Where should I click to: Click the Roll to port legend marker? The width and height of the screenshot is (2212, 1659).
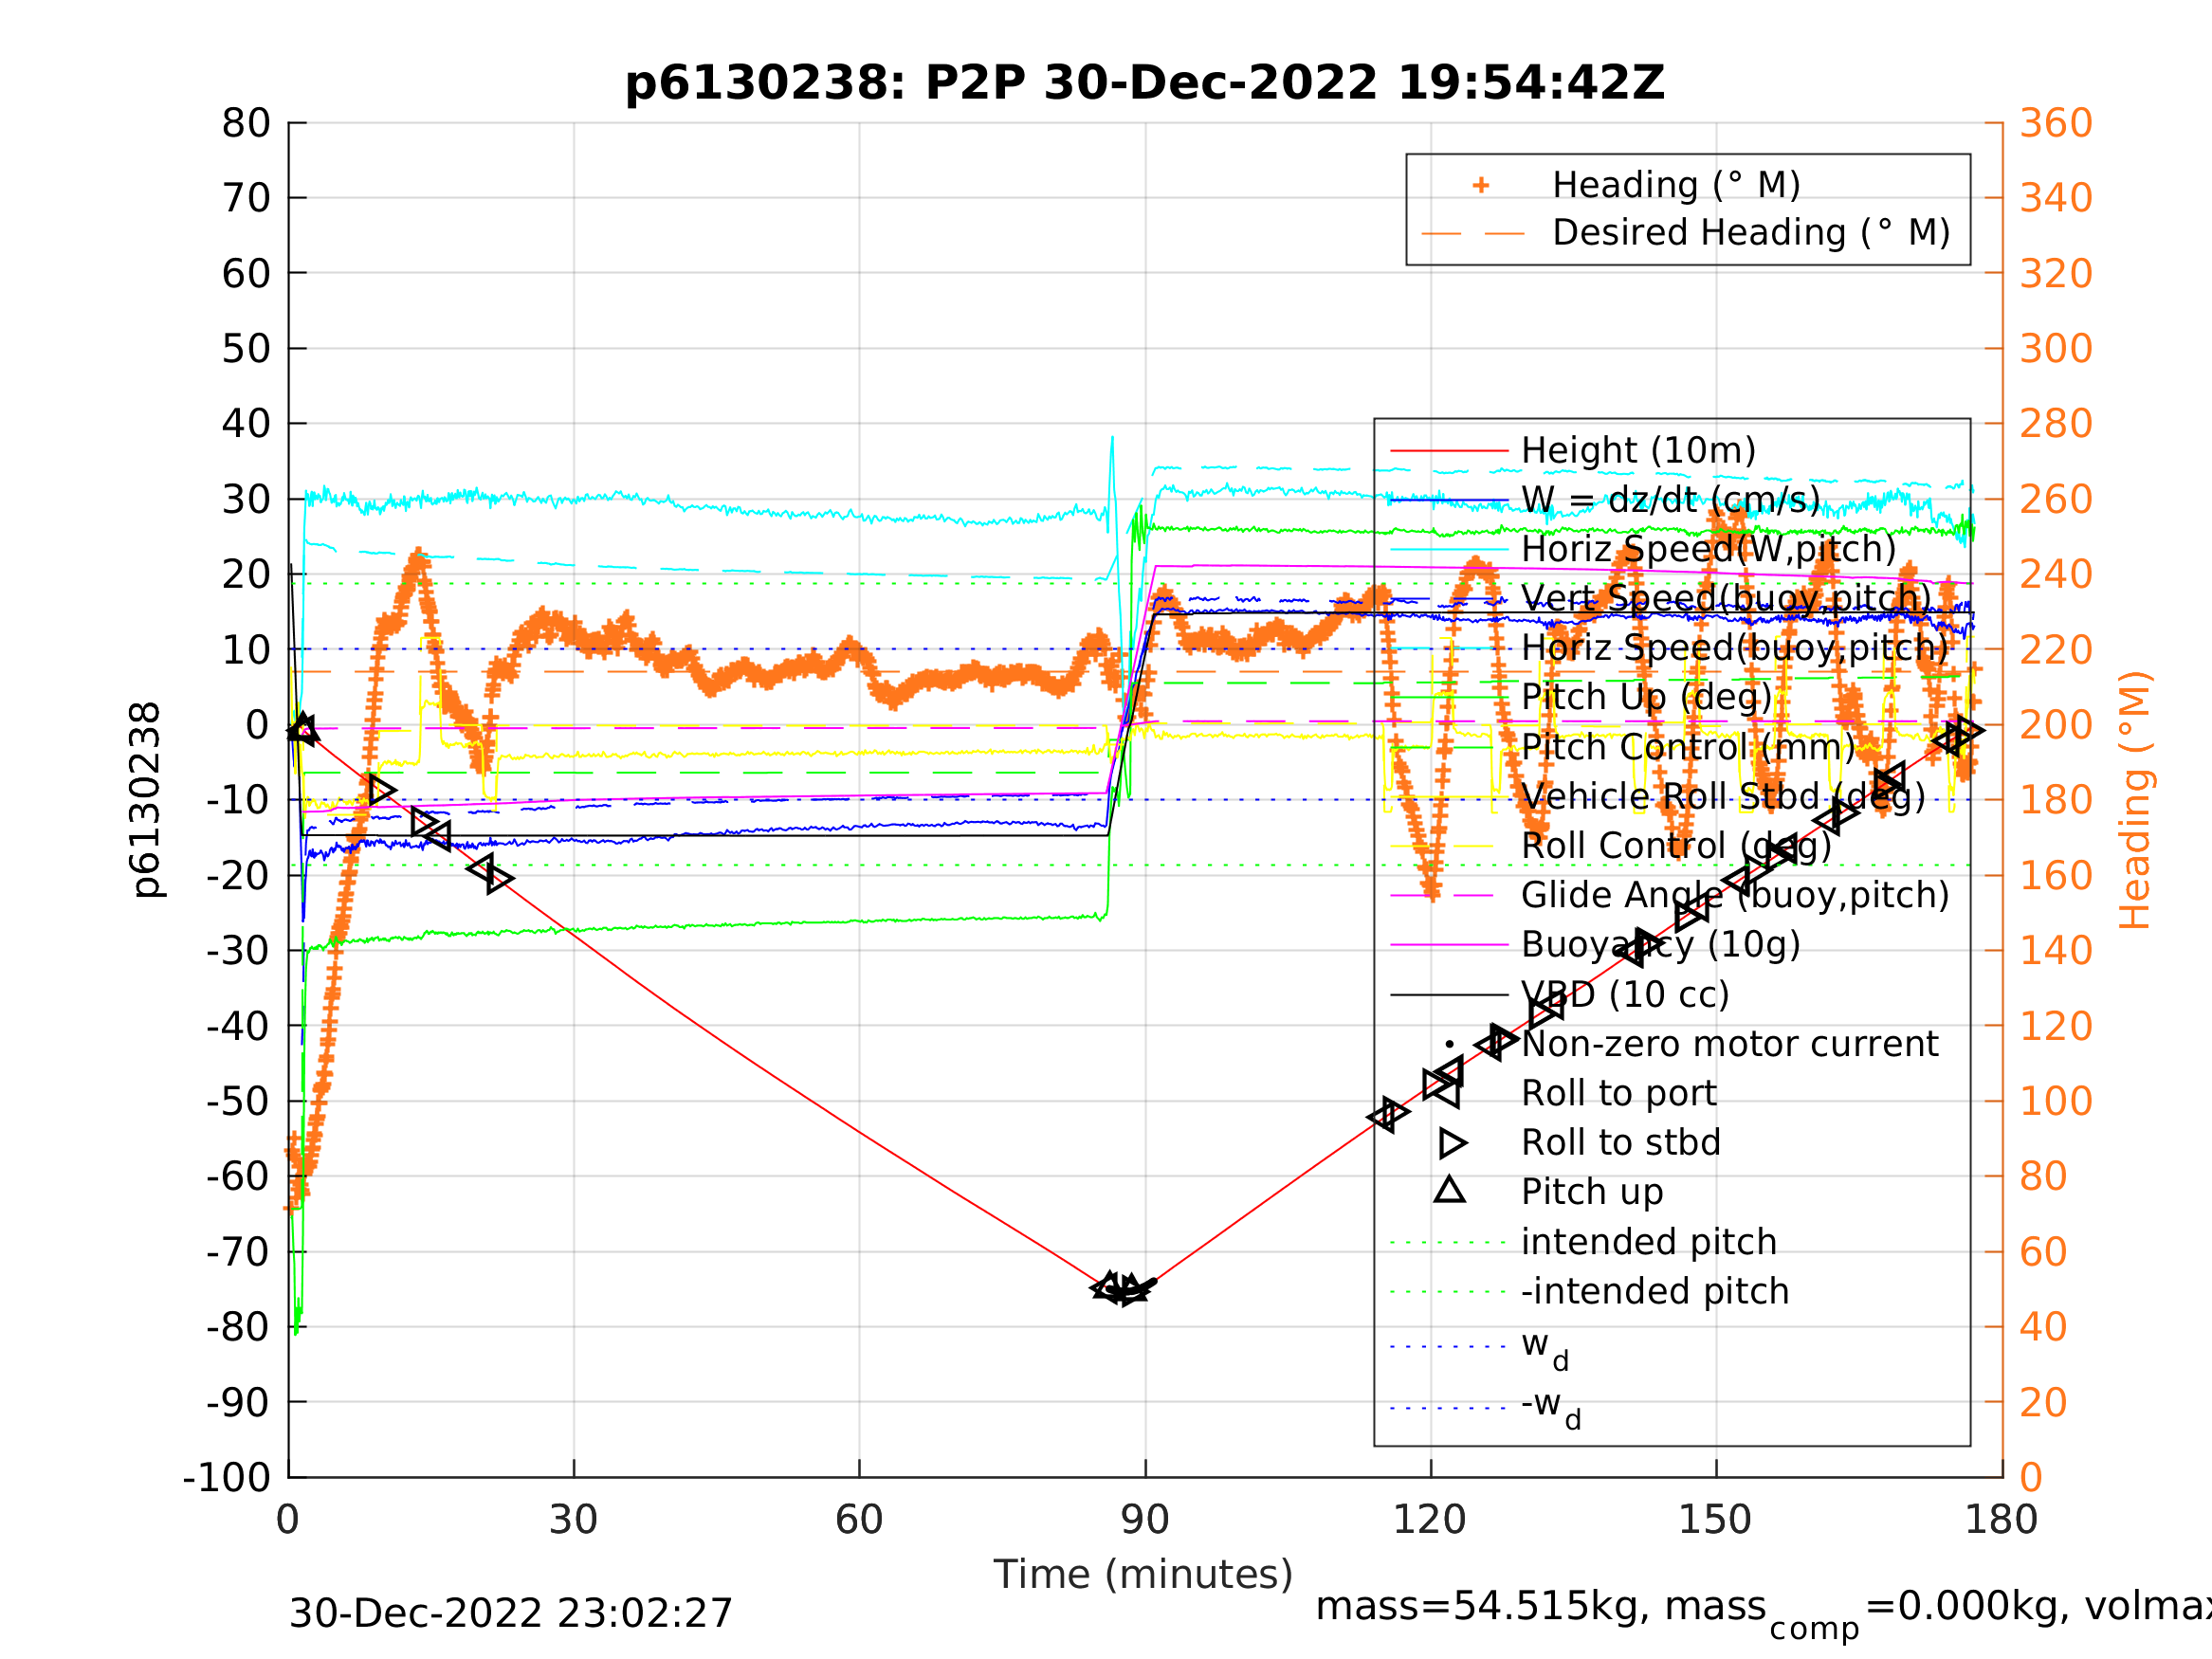click(x=1448, y=1093)
